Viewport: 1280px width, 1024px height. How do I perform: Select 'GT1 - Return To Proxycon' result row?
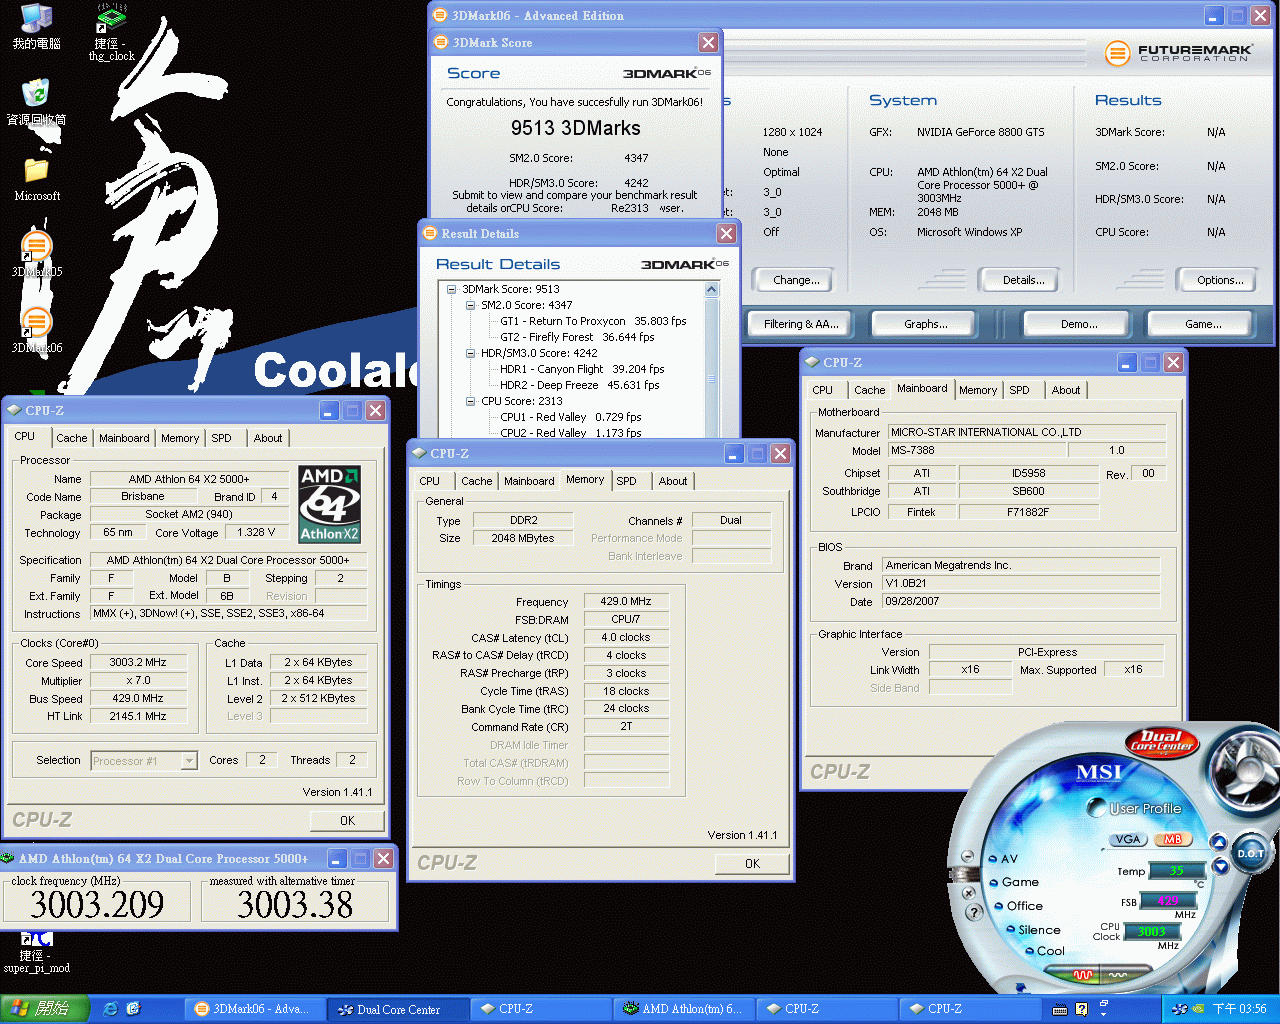pyautogui.click(x=593, y=321)
